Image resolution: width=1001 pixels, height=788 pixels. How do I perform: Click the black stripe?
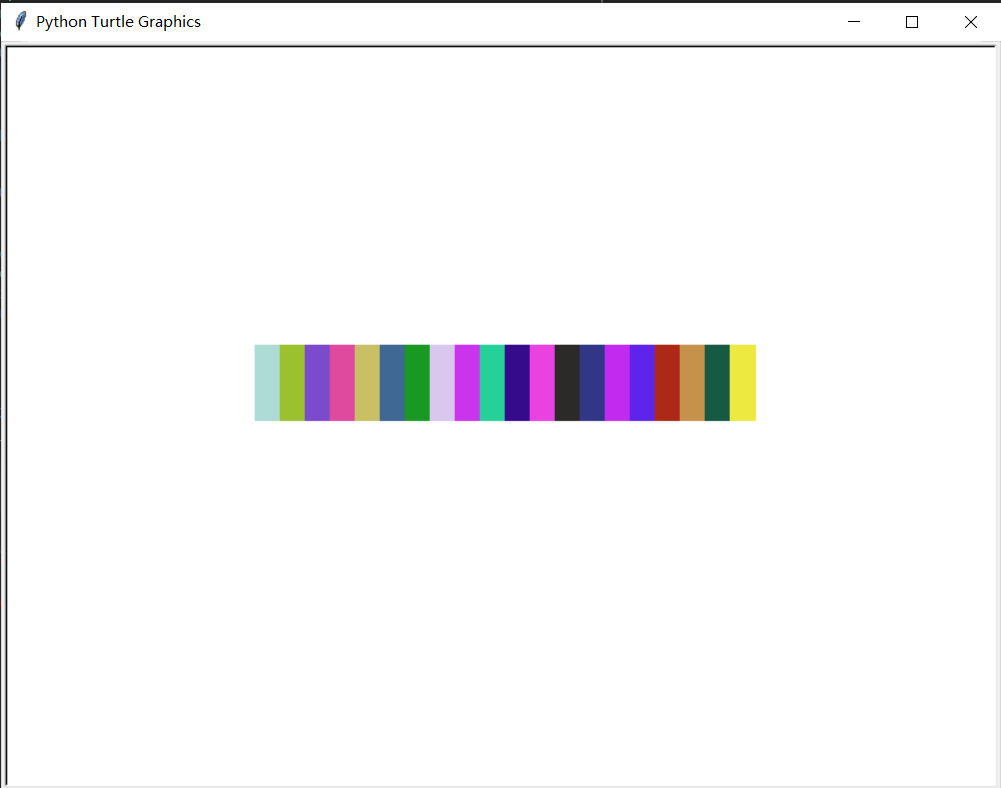[x=568, y=383]
